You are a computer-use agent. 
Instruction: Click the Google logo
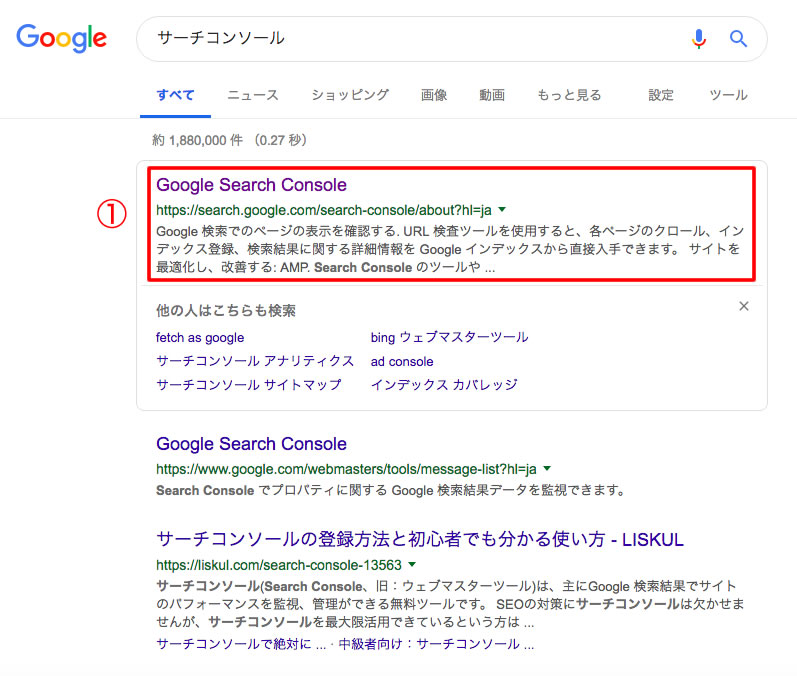pyautogui.click(x=61, y=38)
